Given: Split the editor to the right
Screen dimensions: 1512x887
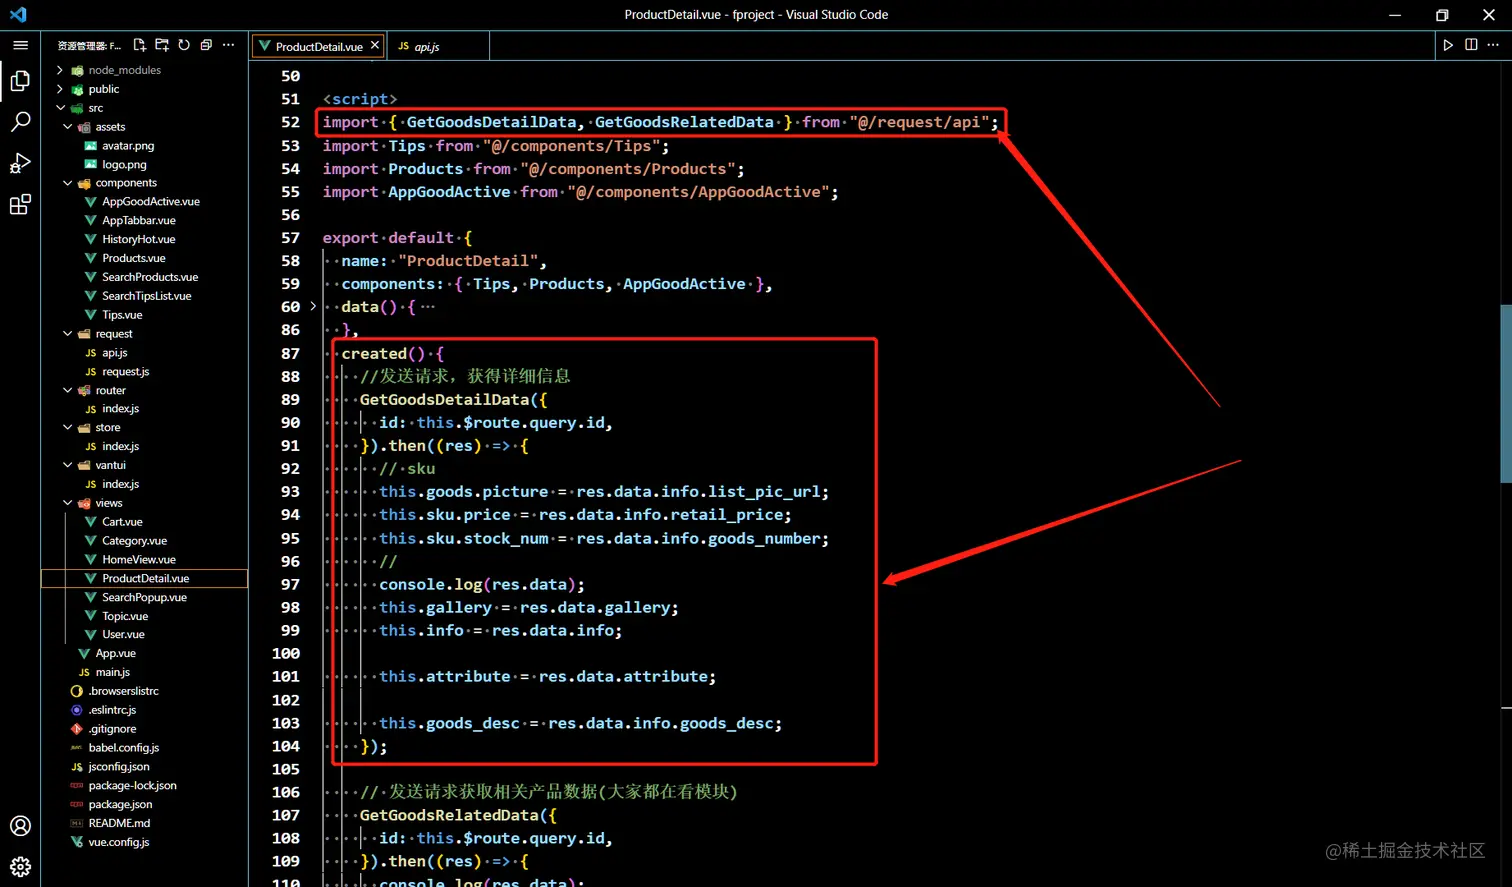Looking at the screenshot, I should point(1471,45).
